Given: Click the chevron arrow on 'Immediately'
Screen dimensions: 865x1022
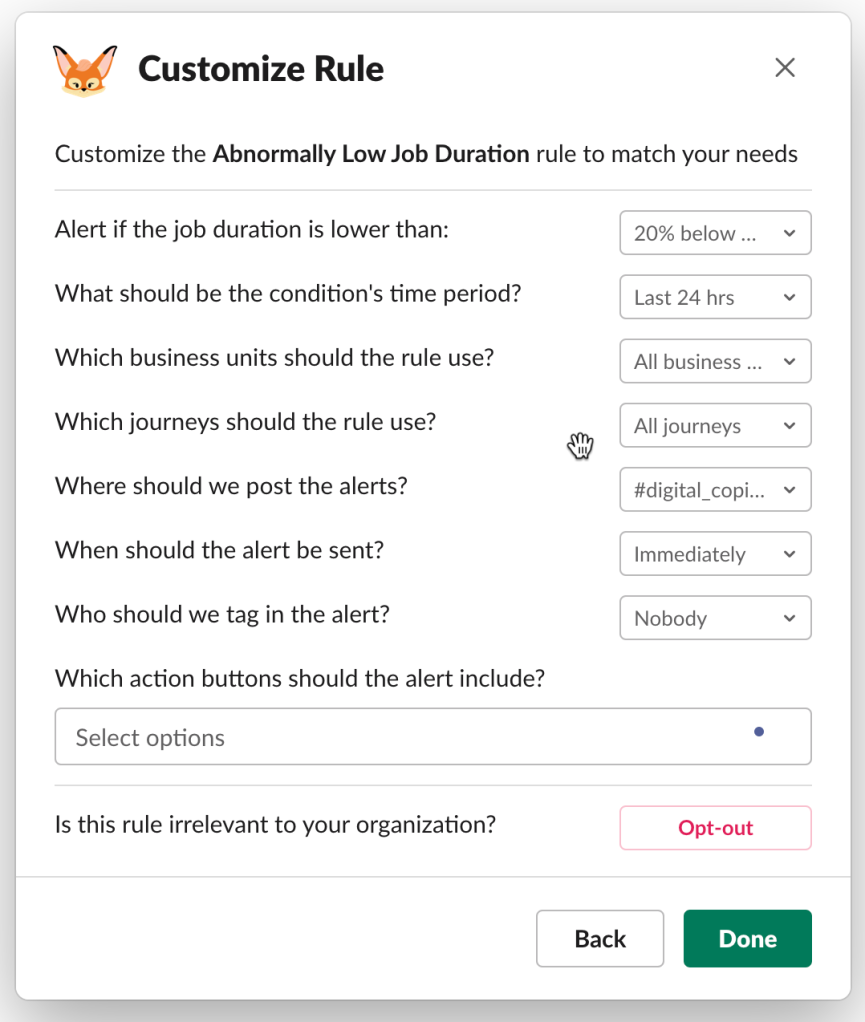Looking at the screenshot, I should click(x=789, y=554).
